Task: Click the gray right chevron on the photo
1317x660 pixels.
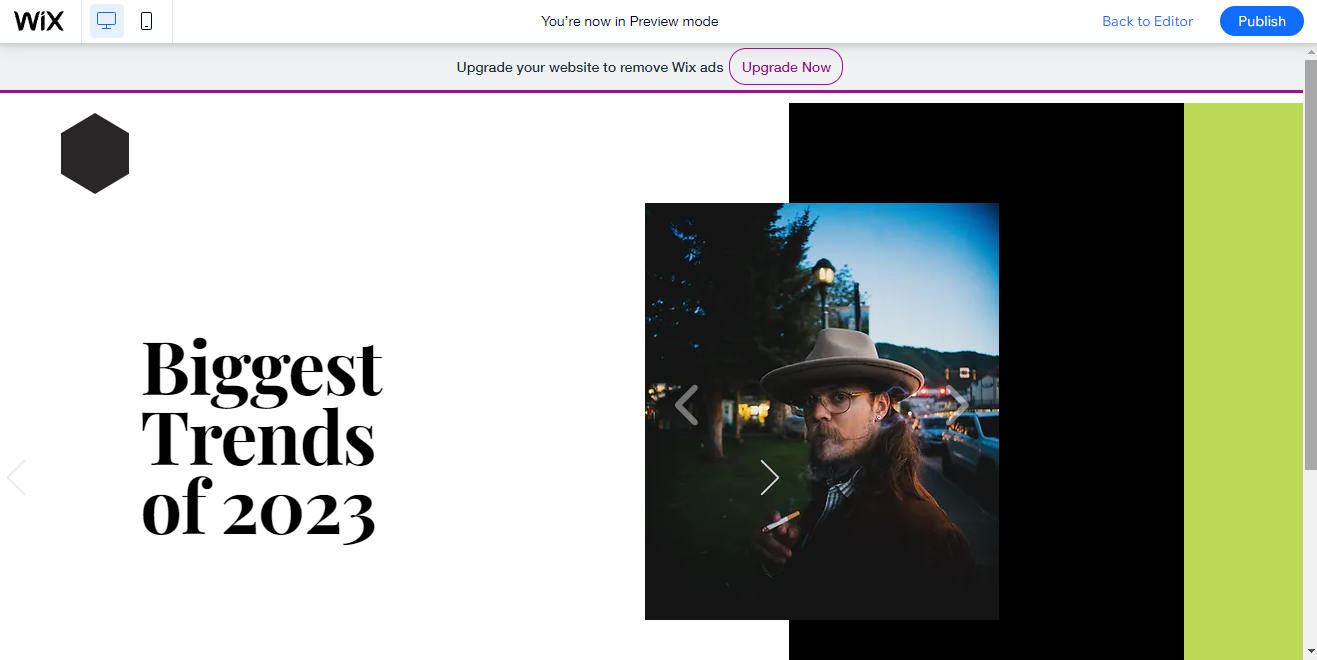Action: click(x=958, y=404)
